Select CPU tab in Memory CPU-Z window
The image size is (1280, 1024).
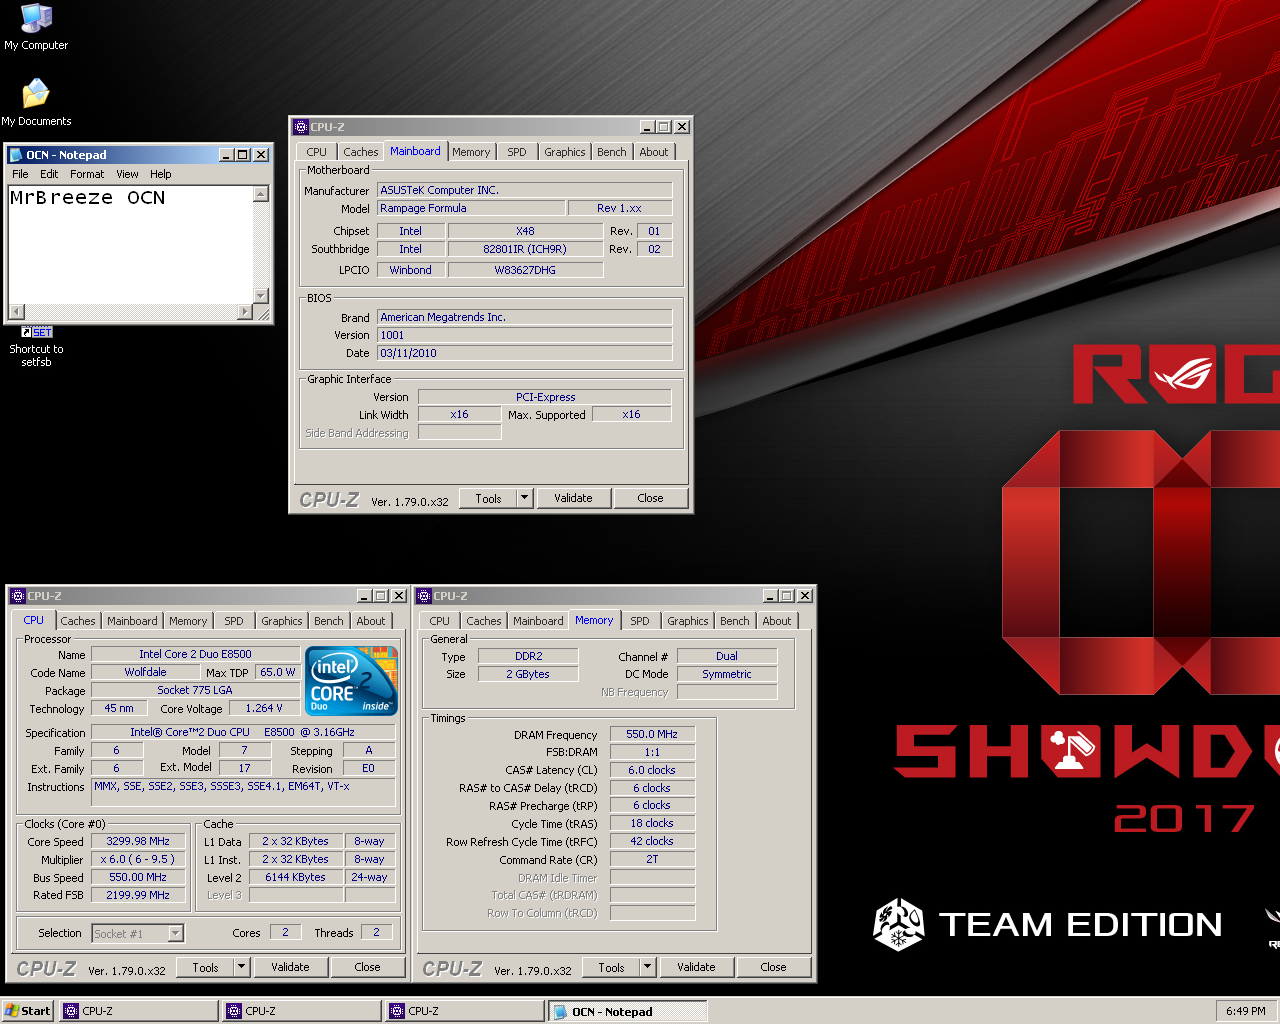(440, 621)
